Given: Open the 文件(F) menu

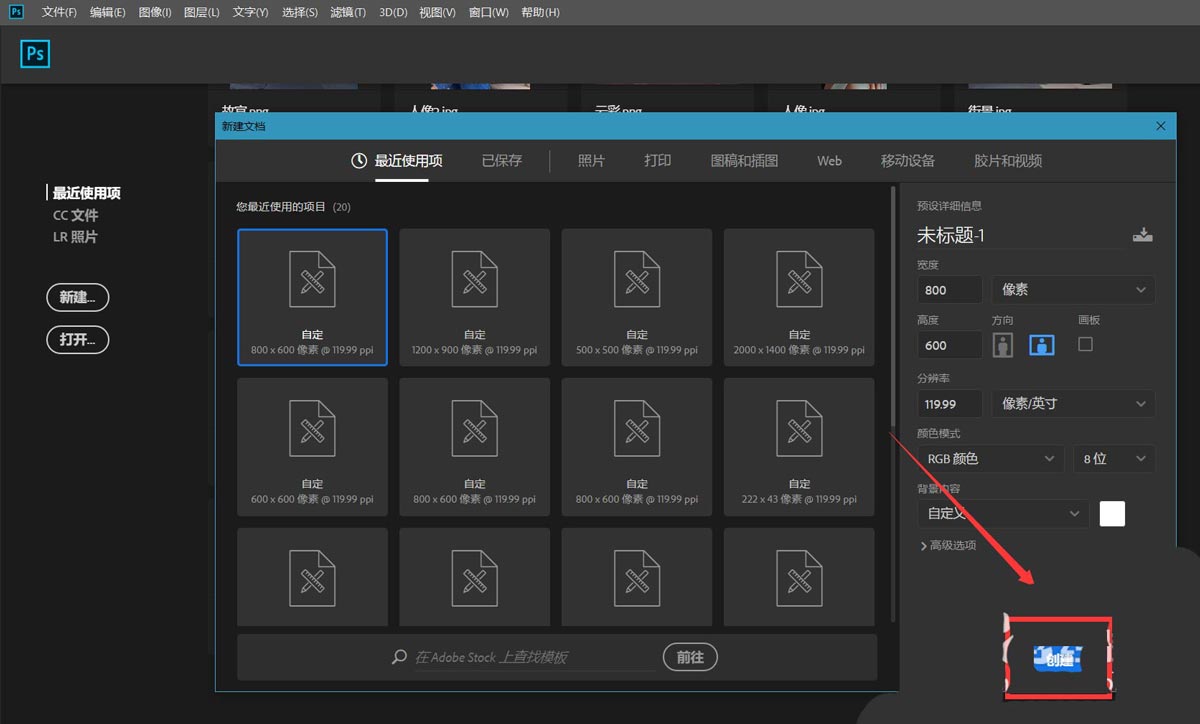Looking at the screenshot, I should 59,13.
